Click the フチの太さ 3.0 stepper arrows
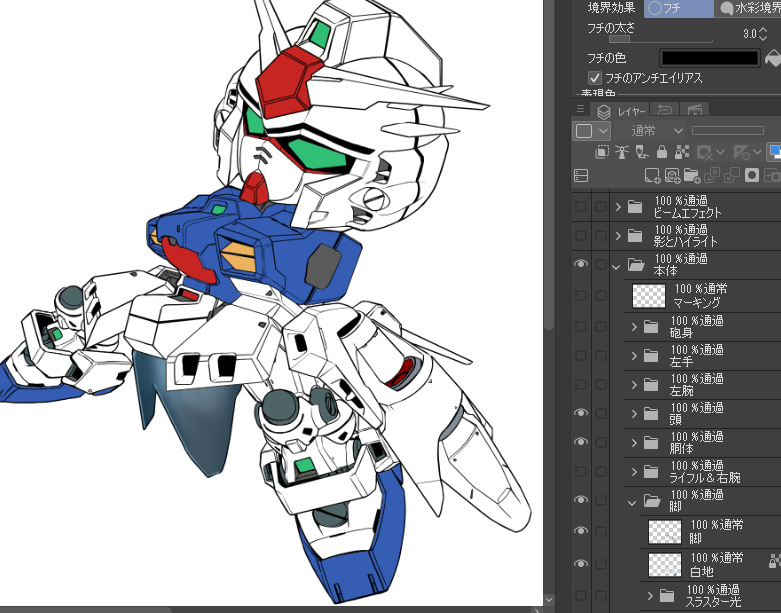781x613 pixels. click(x=763, y=33)
